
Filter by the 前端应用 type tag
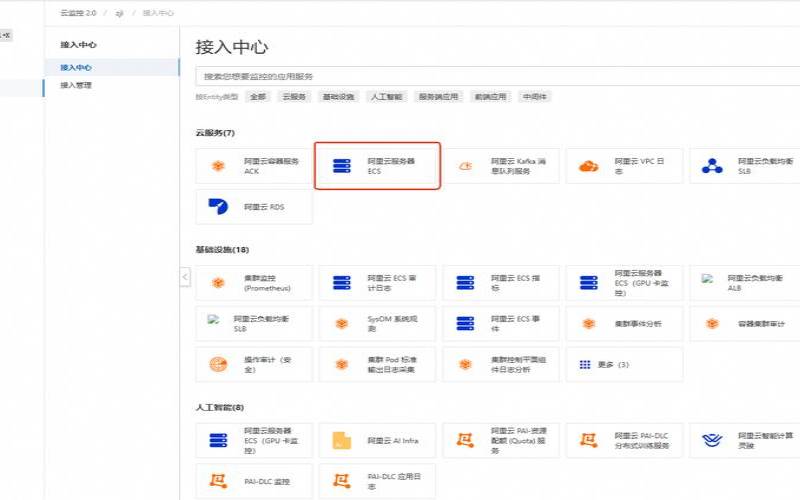[x=490, y=96]
